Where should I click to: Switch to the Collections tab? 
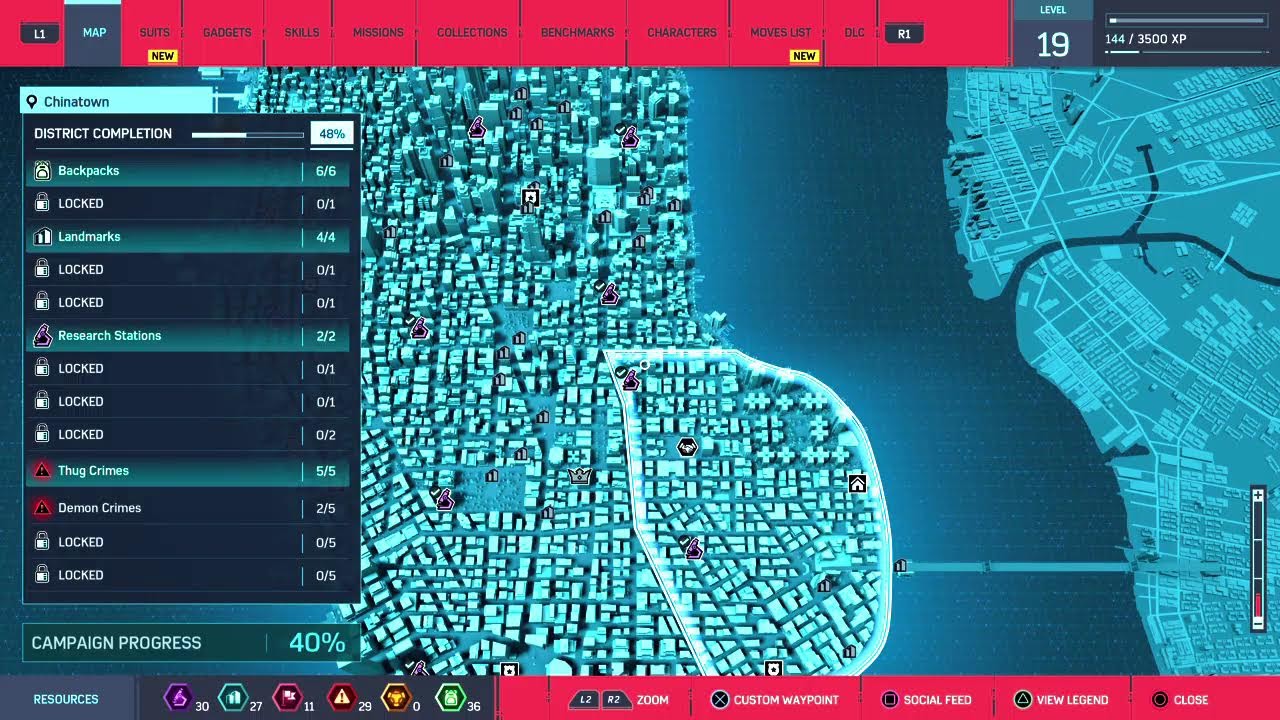coord(472,33)
